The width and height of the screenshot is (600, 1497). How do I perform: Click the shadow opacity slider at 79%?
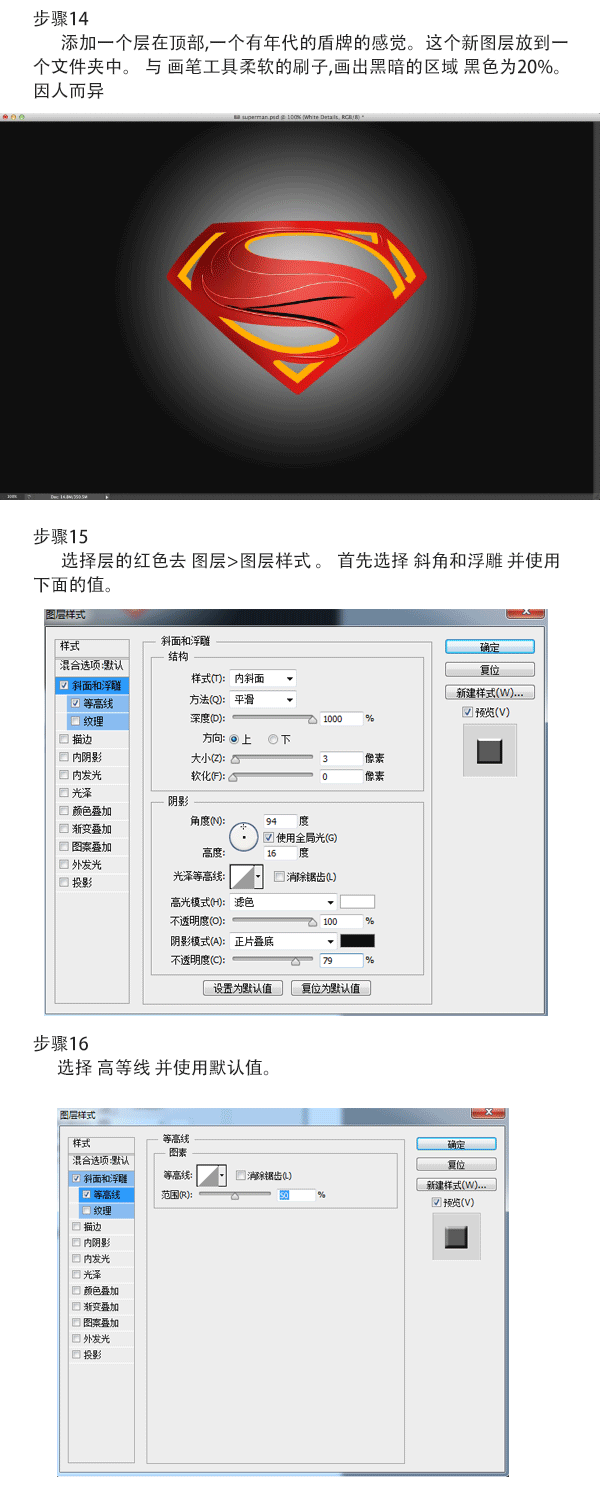(x=273, y=960)
